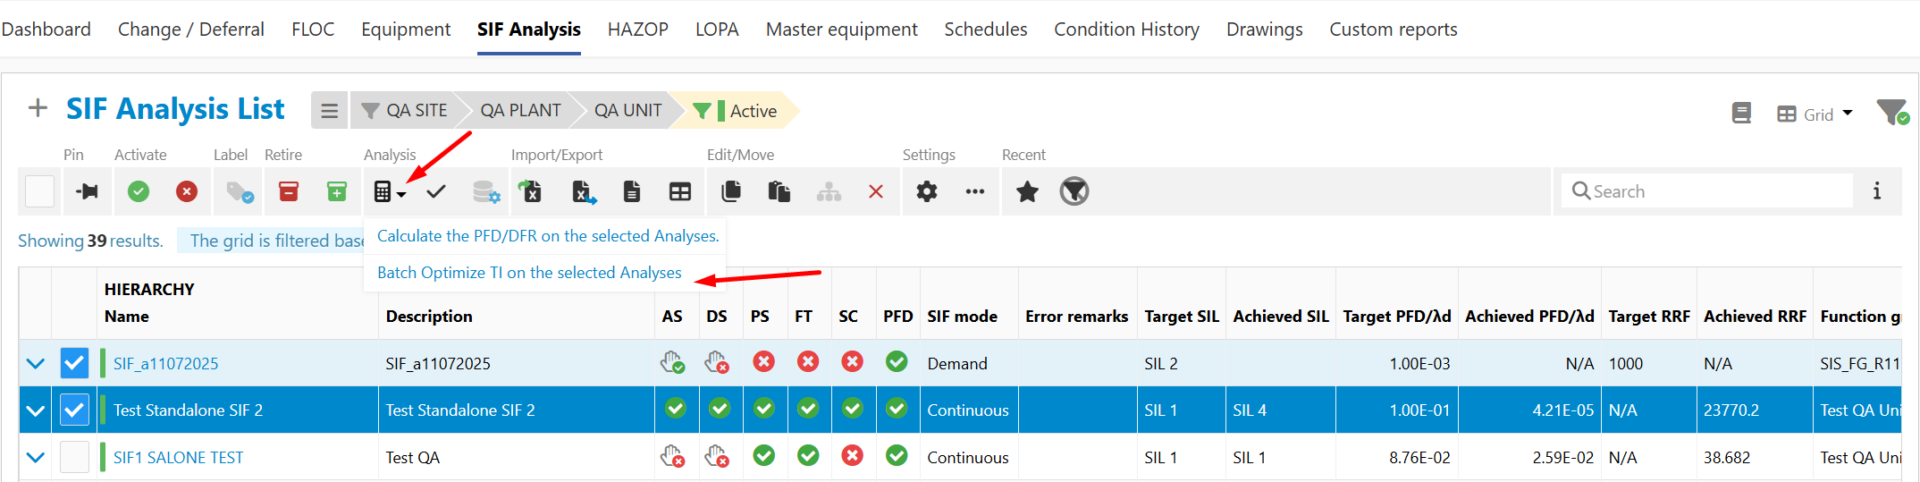Open the Schedules tab
Screen dimensions: 1920x482
[x=986, y=29]
